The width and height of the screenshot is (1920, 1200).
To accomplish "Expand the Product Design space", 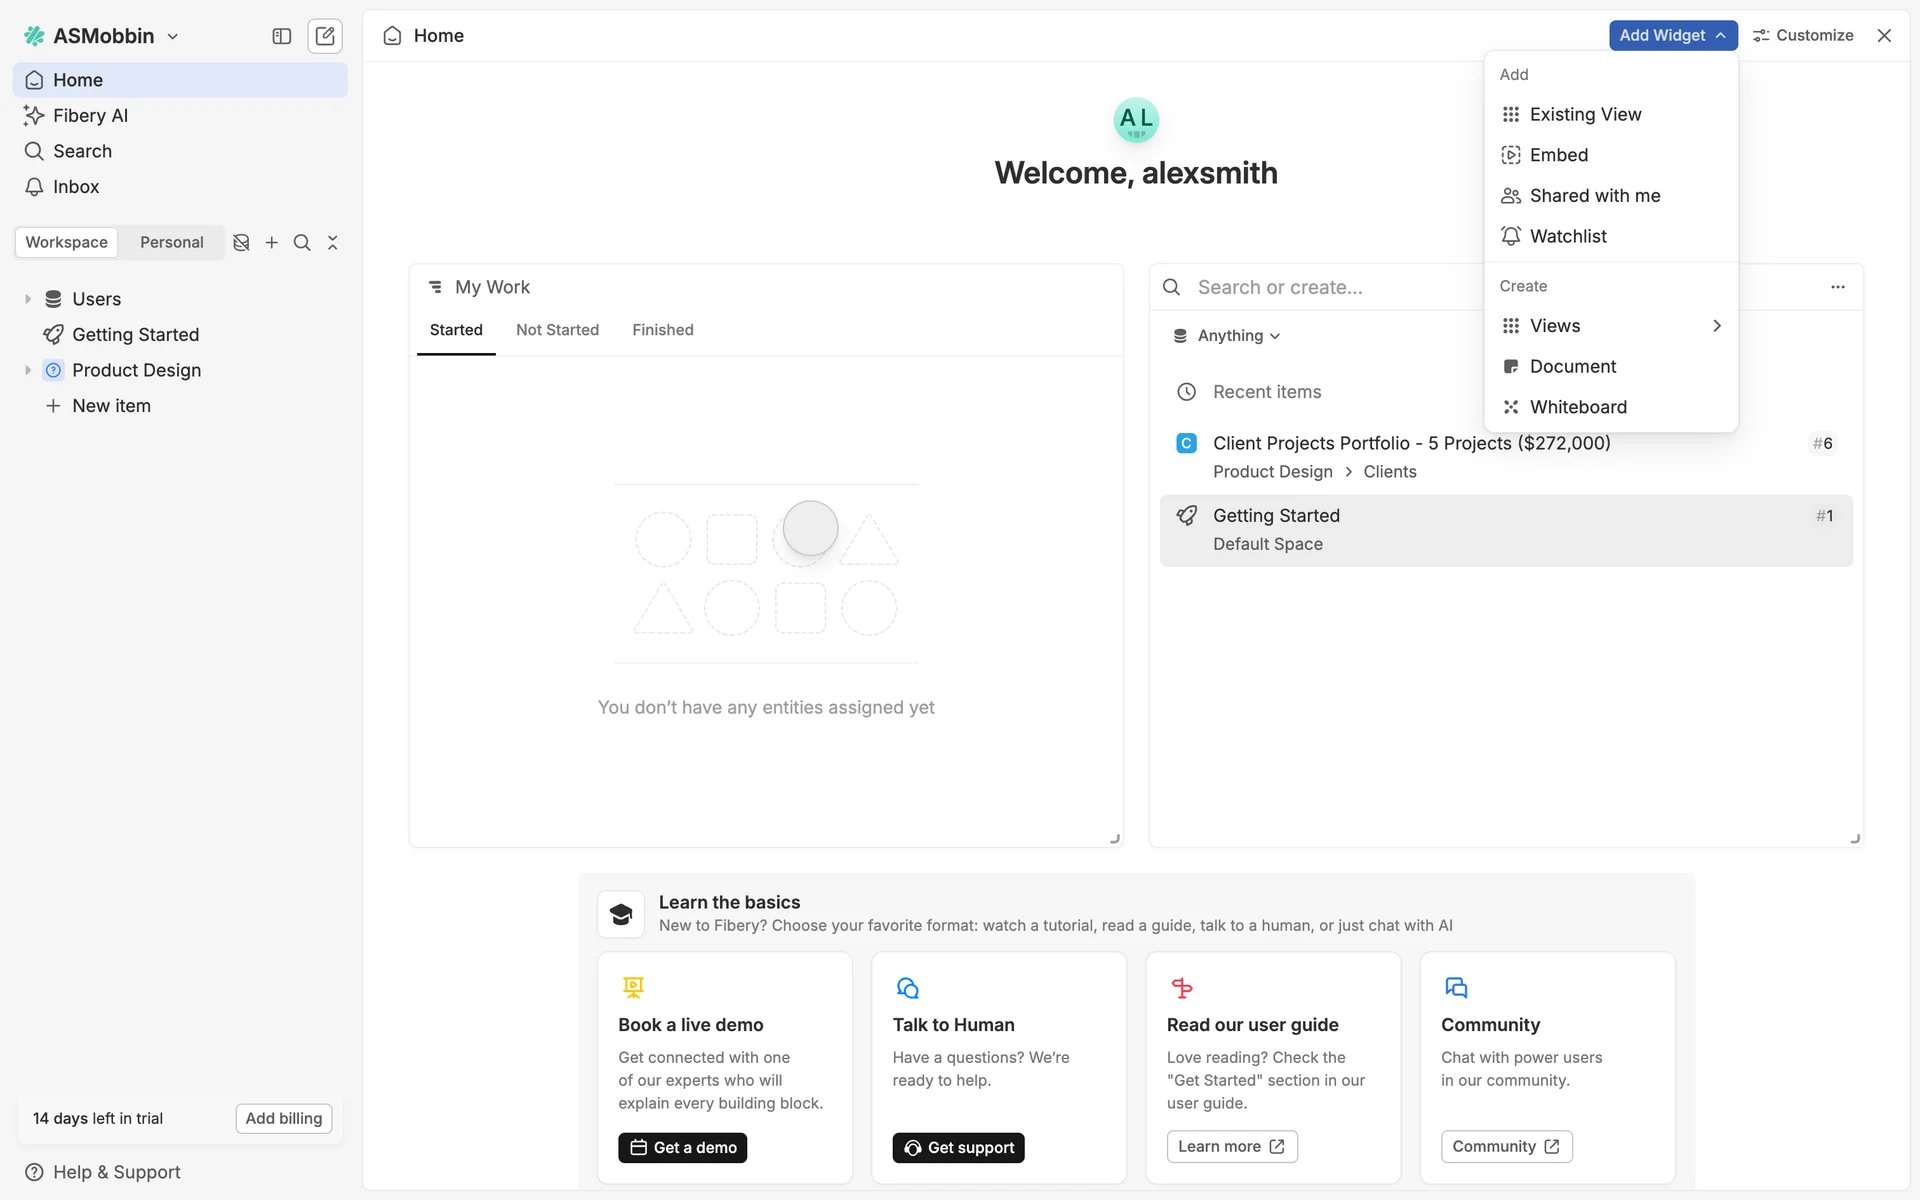I will pyautogui.click(x=28, y=370).
